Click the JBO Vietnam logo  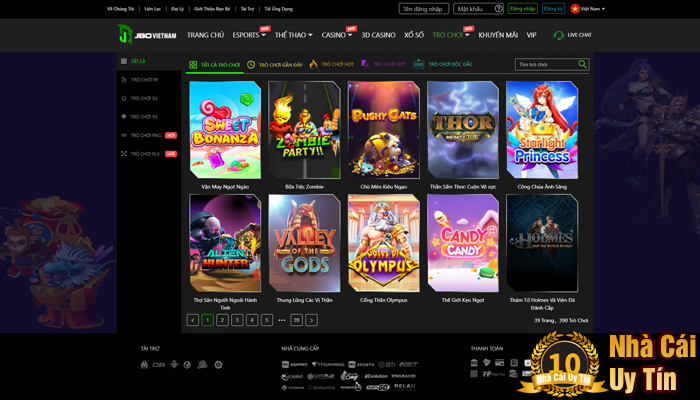coord(145,34)
